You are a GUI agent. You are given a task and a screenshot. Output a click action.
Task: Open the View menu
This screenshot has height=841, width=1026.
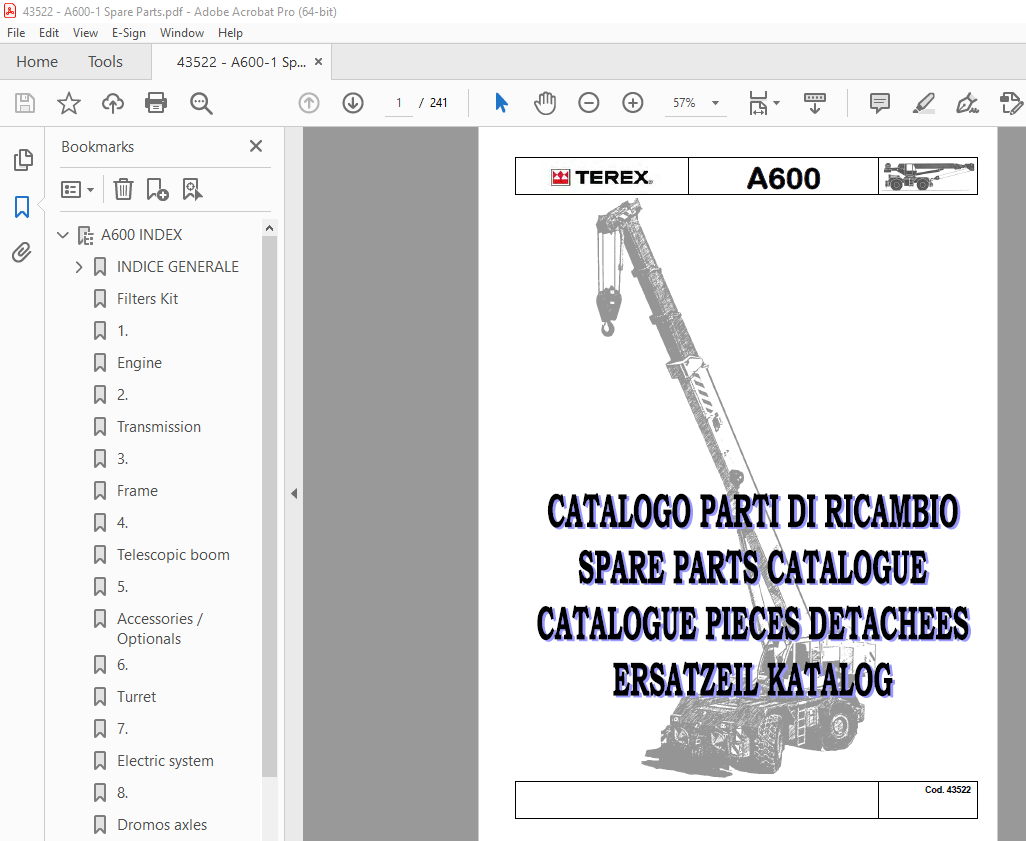coord(85,33)
